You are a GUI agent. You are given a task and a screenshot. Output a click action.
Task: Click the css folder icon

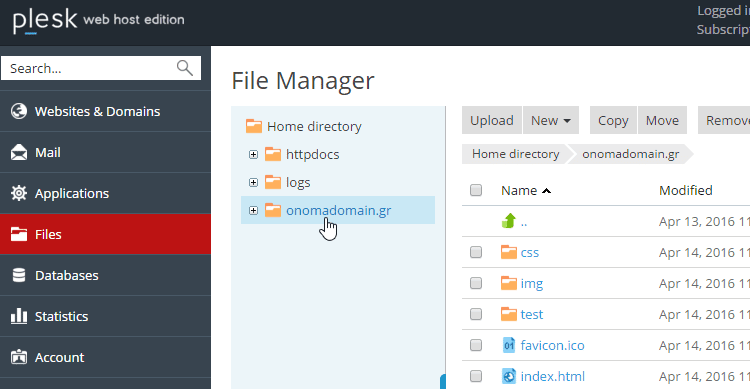point(509,252)
